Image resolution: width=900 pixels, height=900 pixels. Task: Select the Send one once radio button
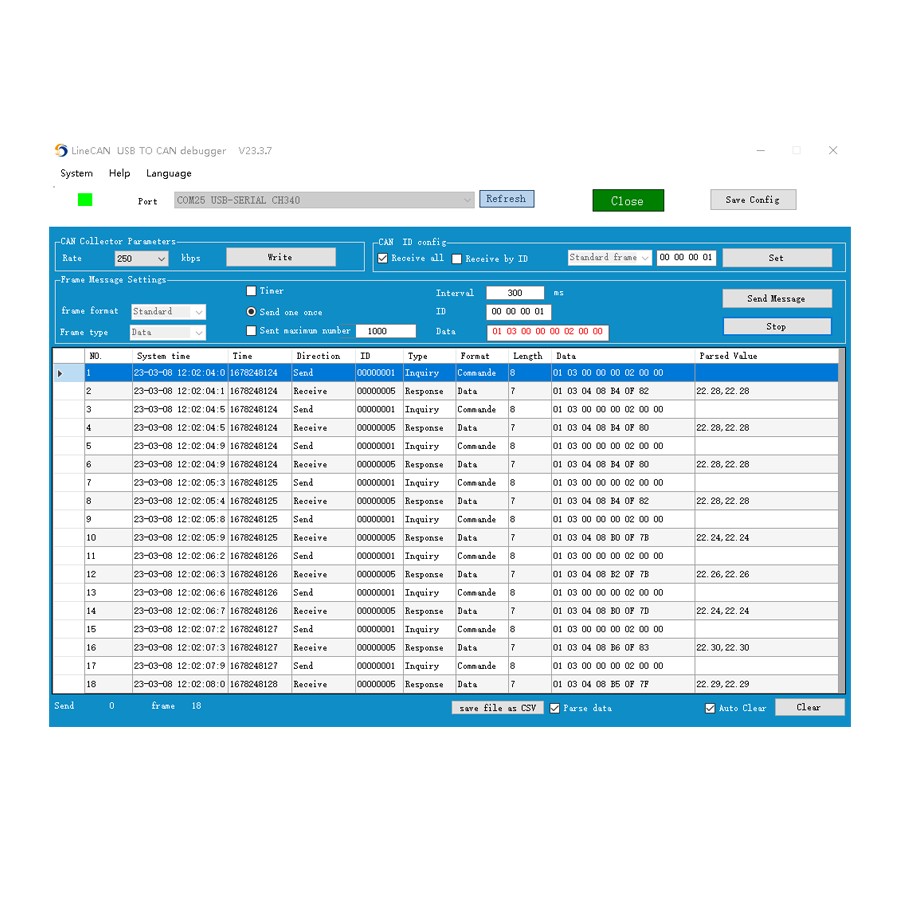(252, 312)
